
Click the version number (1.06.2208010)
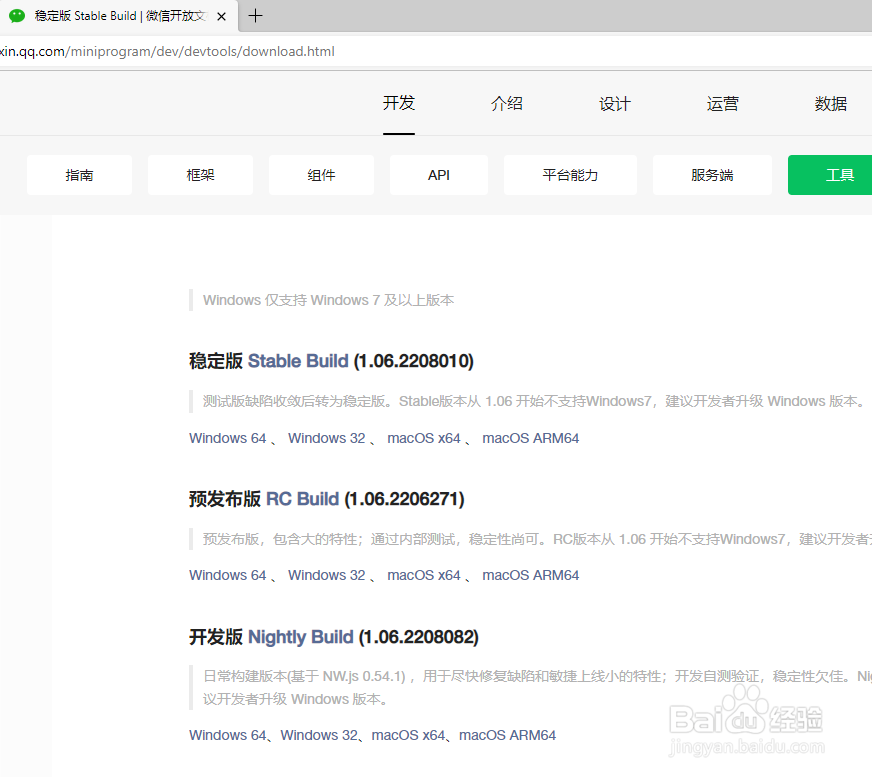pyautogui.click(x=414, y=361)
